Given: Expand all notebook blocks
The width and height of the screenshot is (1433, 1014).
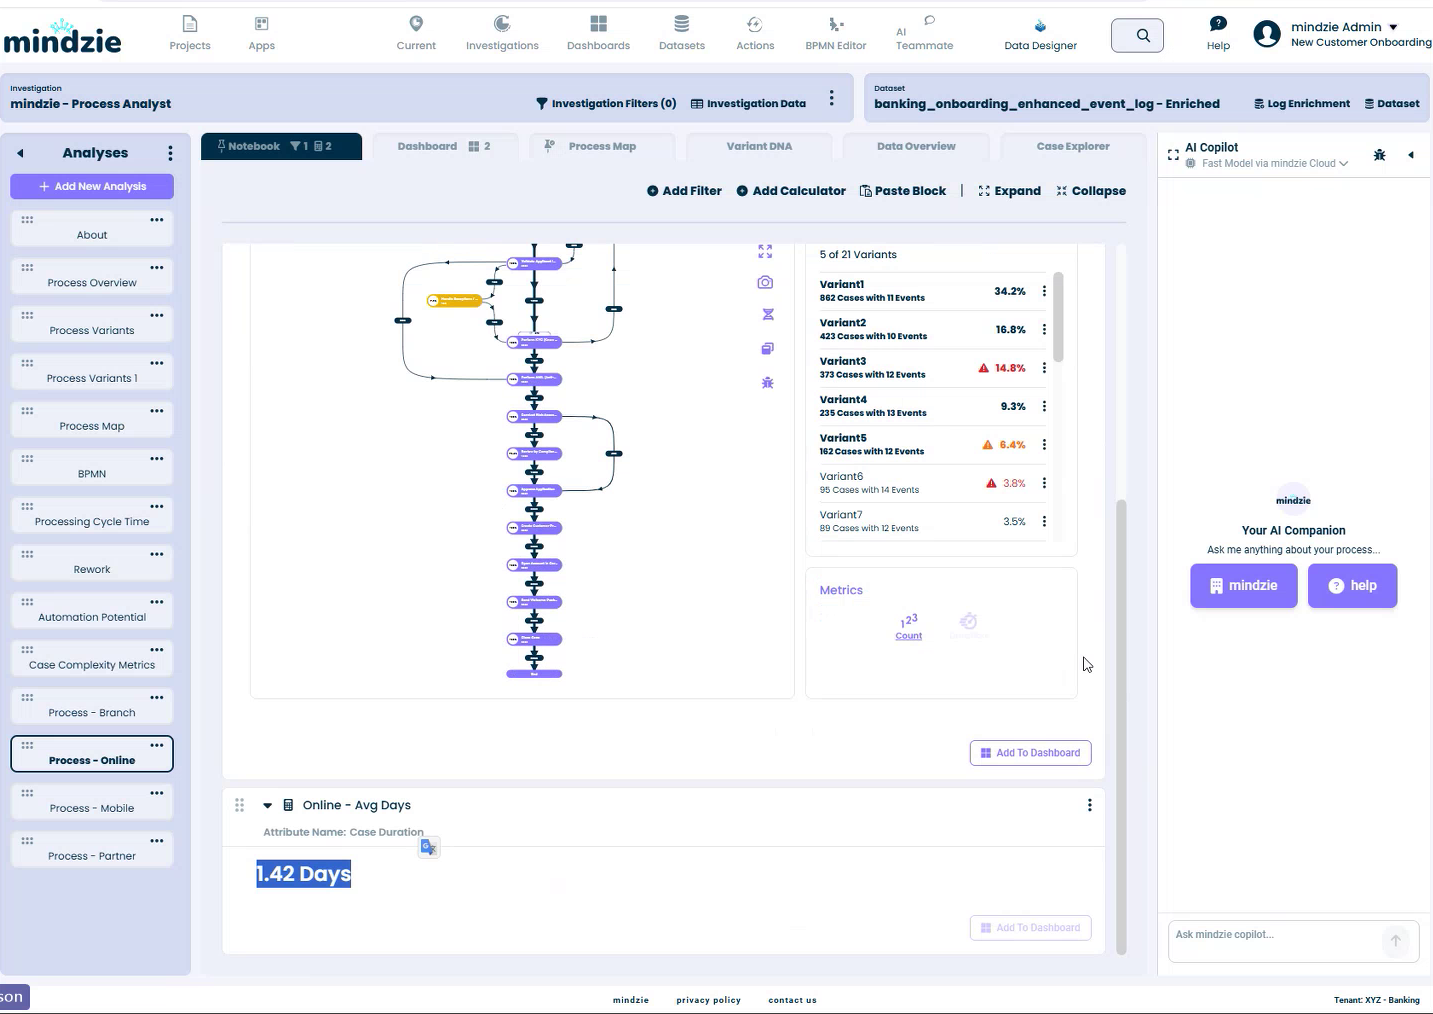Looking at the screenshot, I should coord(1010,191).
